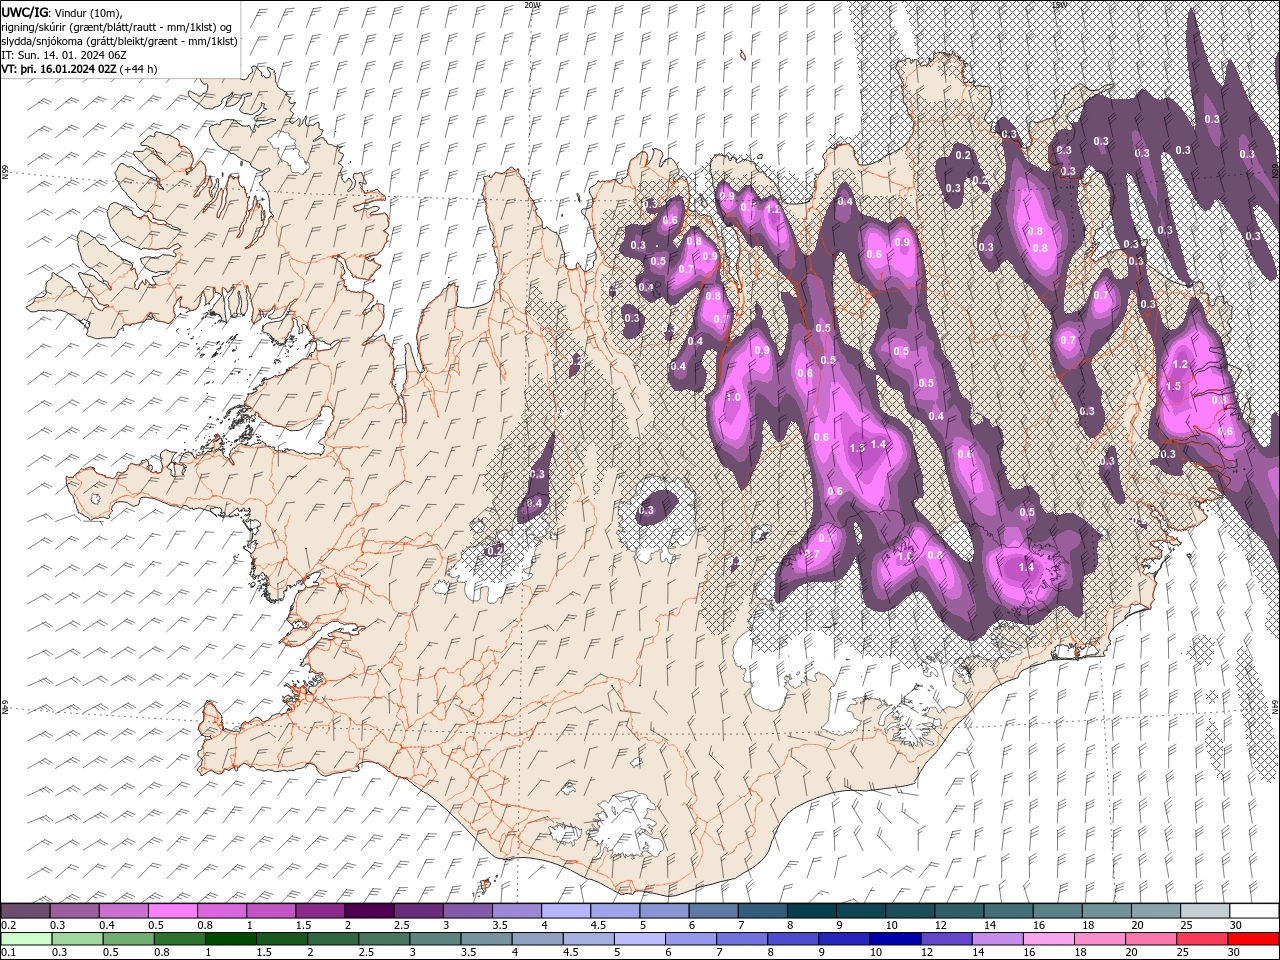Select lavender snow swatch between 4 and 4.5

(x=565, y=911)
